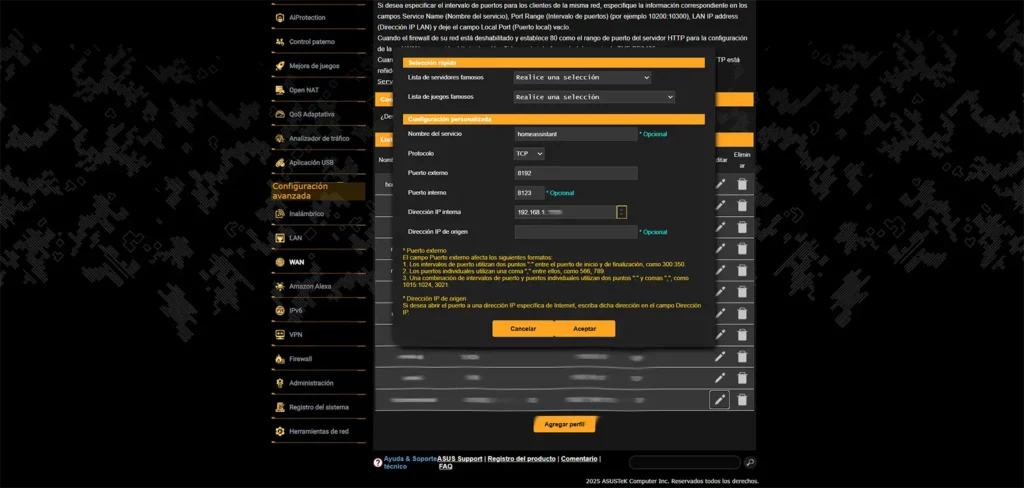
Task: Open Lista de servidores famosos dropdown
Action: (583, 77)
